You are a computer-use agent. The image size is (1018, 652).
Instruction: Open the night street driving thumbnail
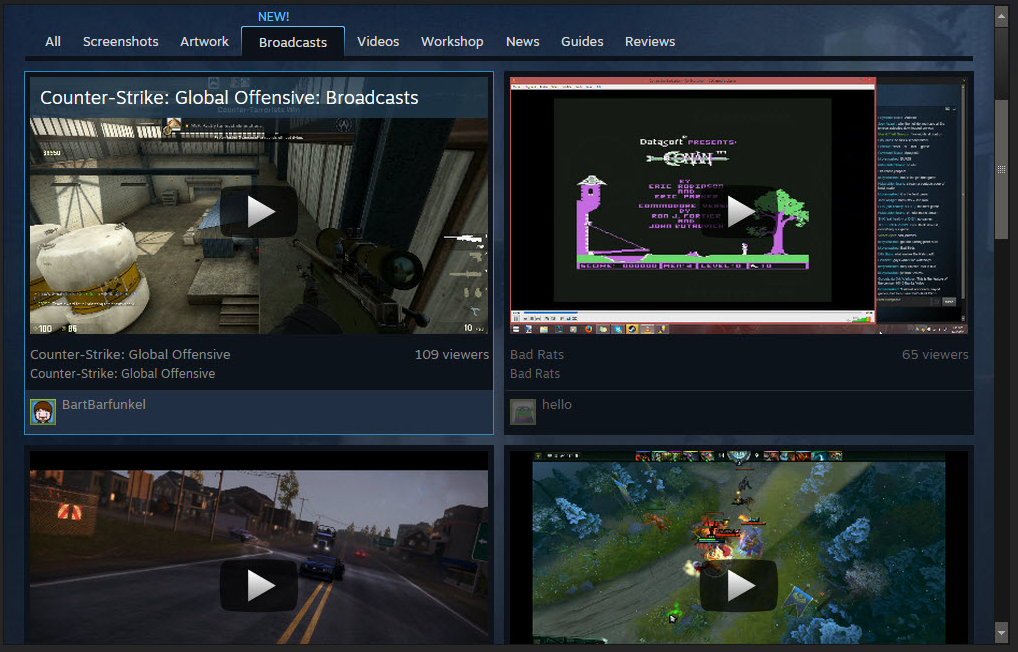click(259, 547)
